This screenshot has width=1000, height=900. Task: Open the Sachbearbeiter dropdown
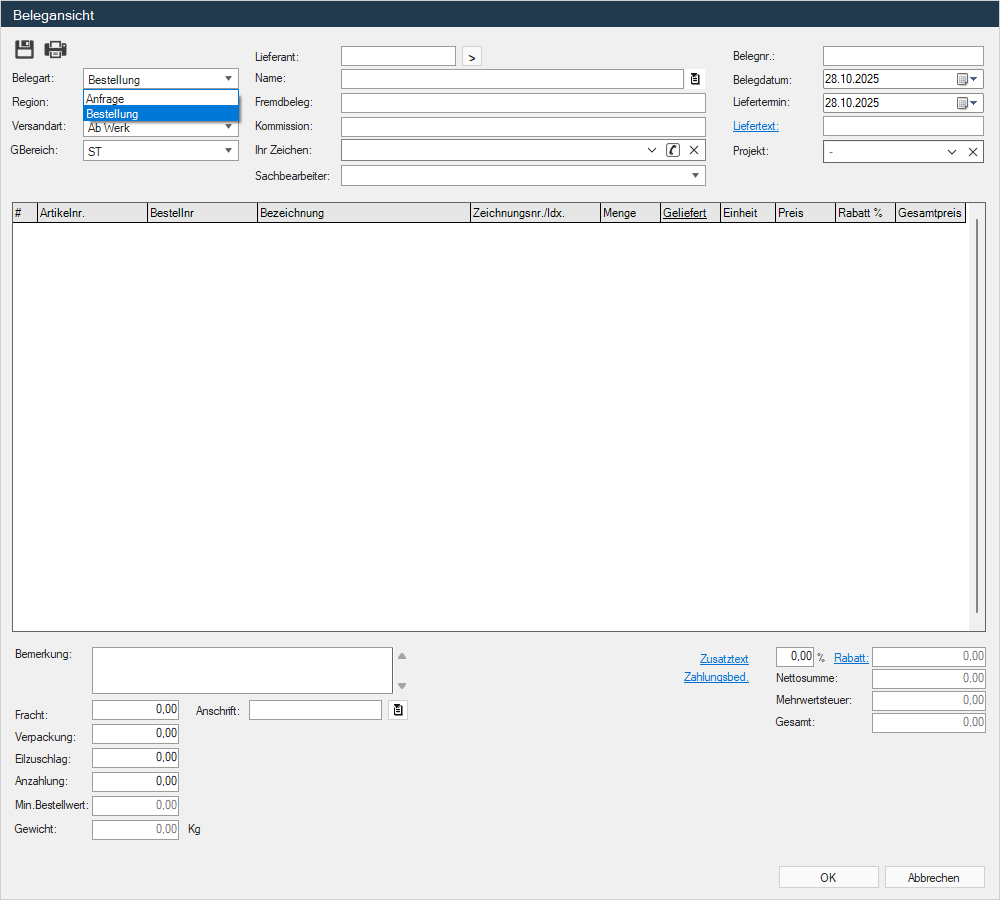[x=695, y=176]
